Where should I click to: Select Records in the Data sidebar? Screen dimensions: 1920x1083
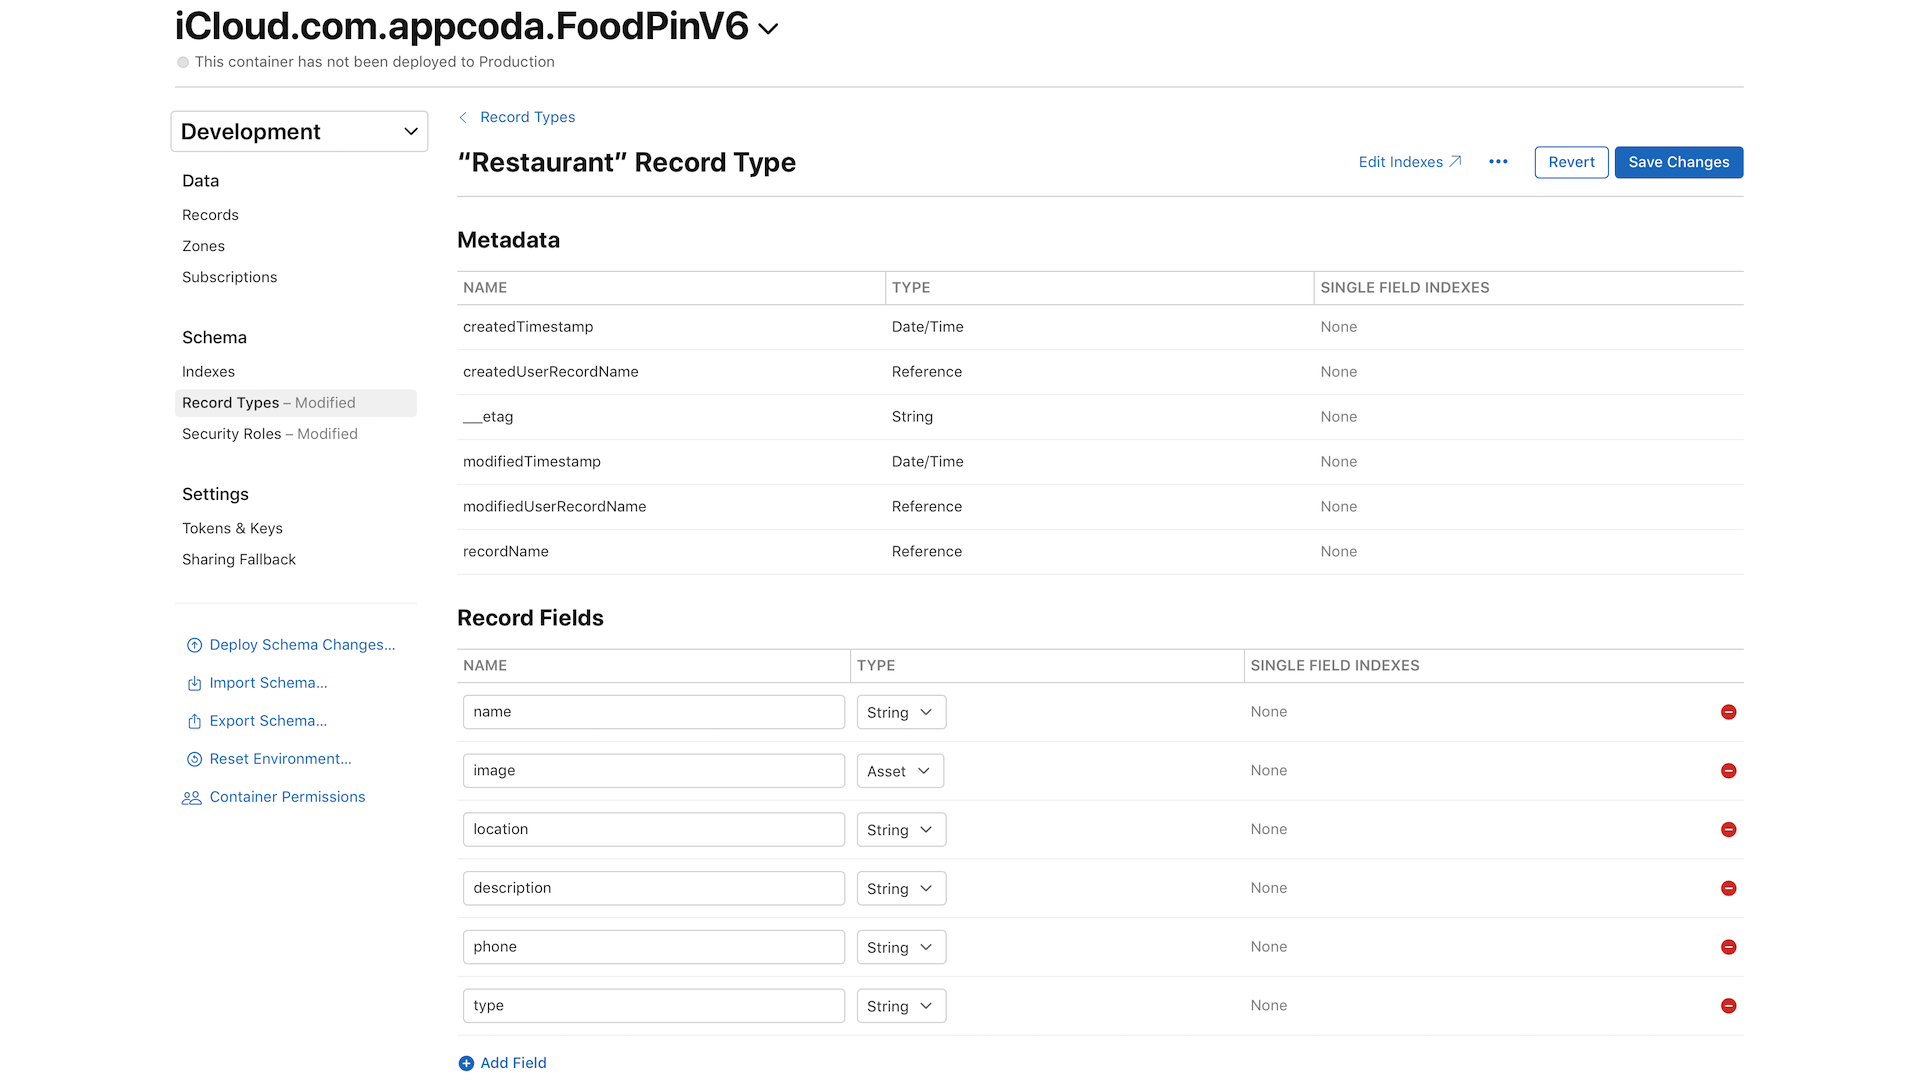coord(210,214)
